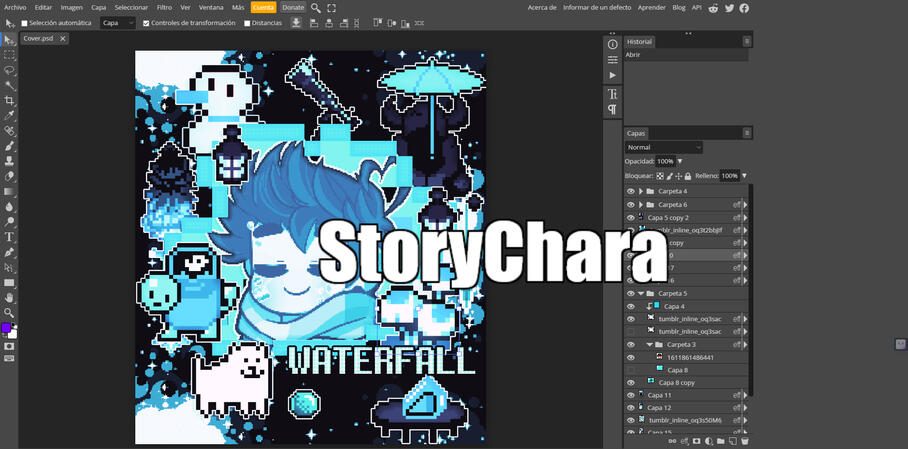
Task: Click the Cuenta button
Action: click(x=263, y=7)
